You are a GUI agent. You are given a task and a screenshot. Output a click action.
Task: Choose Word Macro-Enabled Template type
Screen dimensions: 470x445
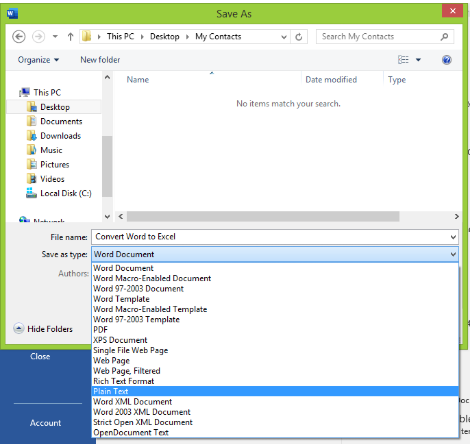click(x=275, y=309)
